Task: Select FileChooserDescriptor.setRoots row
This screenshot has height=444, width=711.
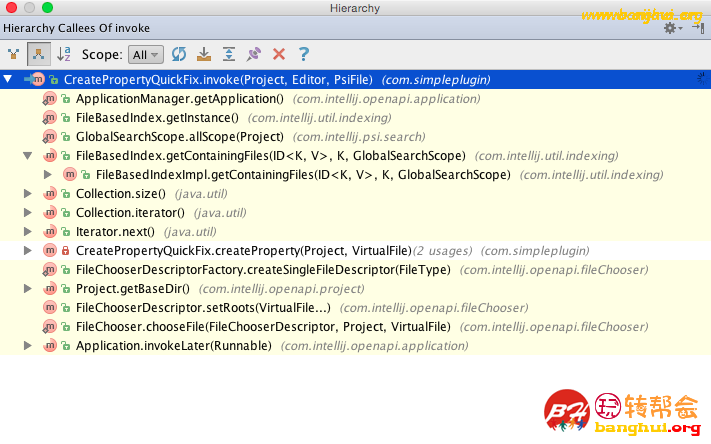Action: (356, 308)
